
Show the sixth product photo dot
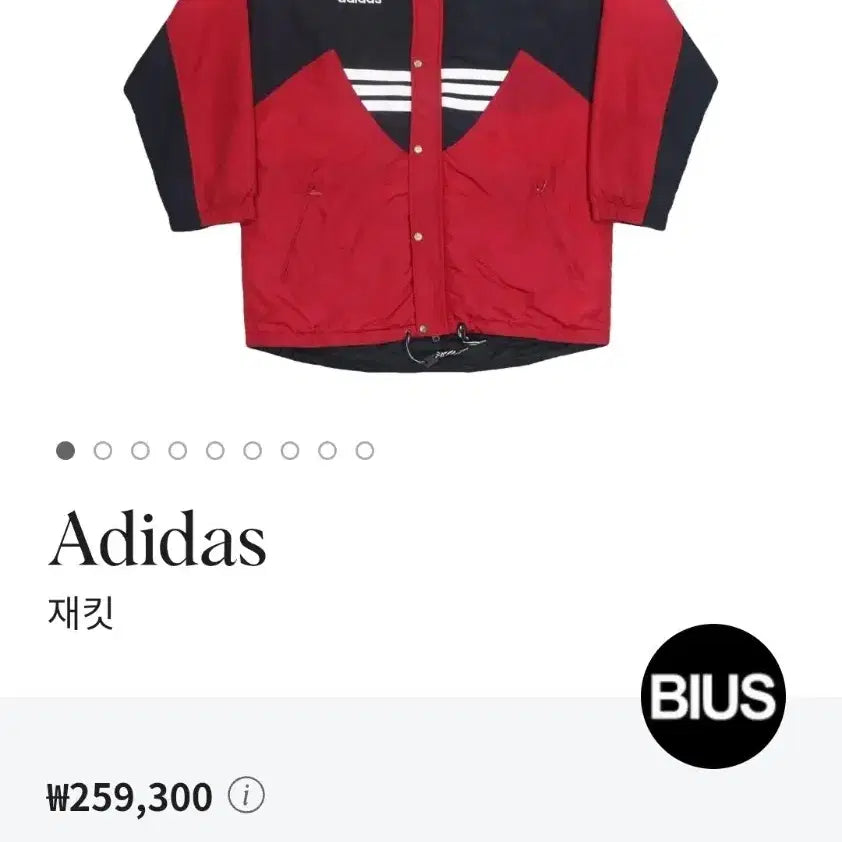pyautogui.click(x=252, y=451)
